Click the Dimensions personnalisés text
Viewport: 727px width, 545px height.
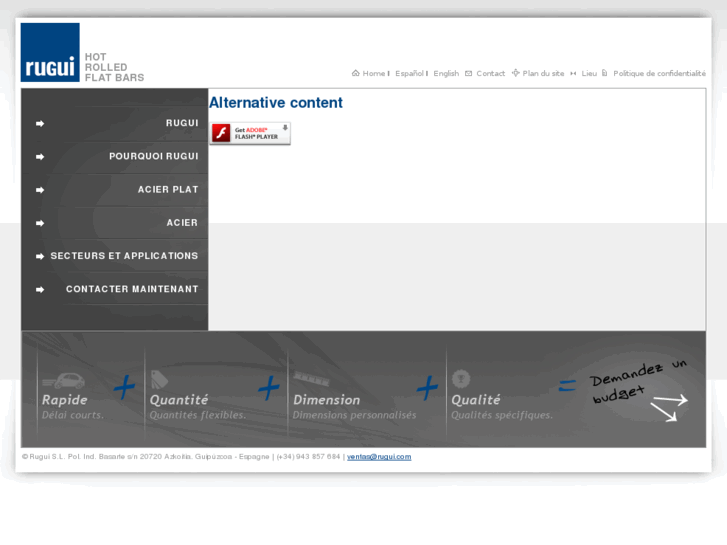(x=354, y=415)
